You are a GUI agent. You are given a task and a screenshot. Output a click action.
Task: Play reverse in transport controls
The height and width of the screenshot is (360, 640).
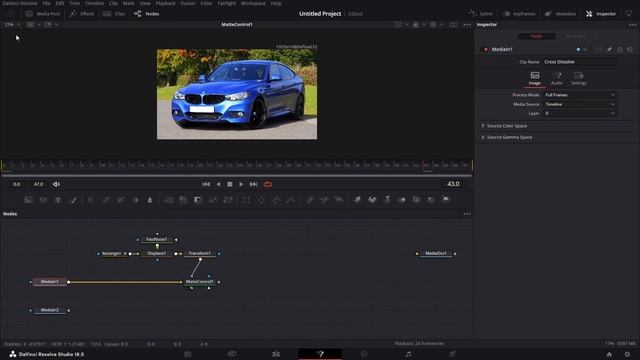218,184
